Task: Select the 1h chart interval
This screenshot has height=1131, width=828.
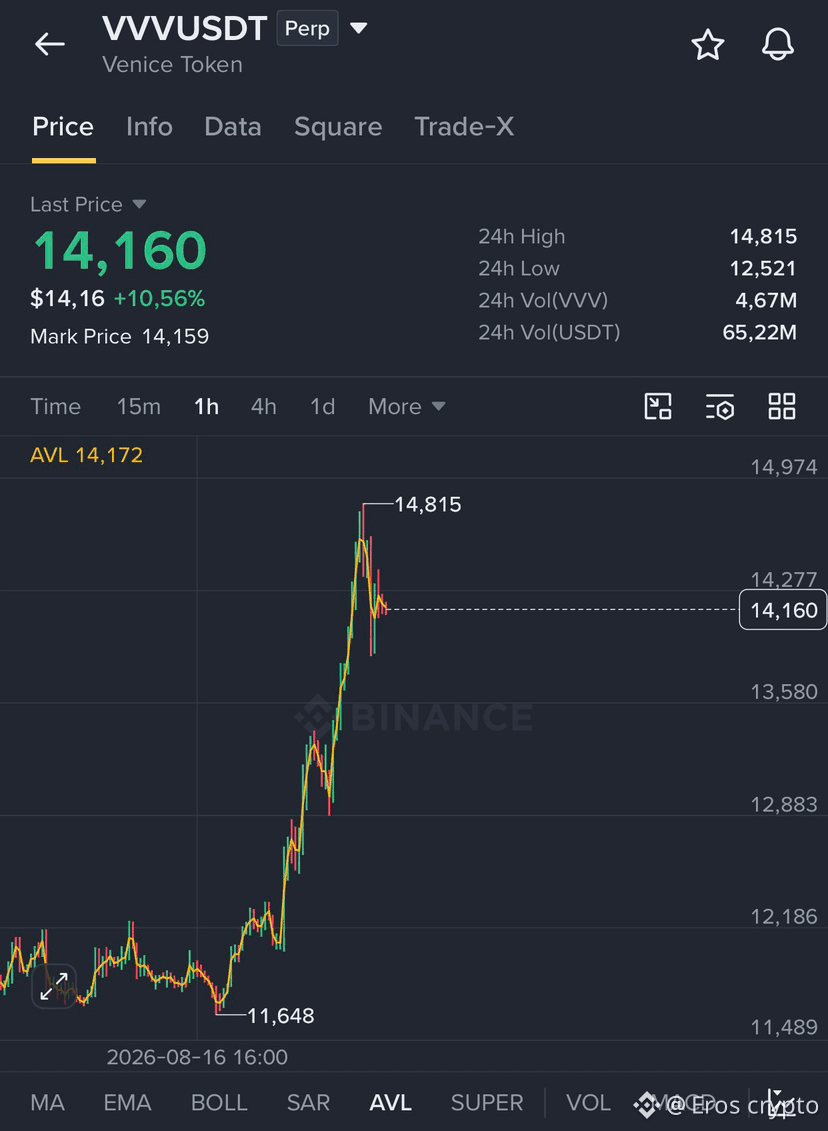Action: point(206,407)
